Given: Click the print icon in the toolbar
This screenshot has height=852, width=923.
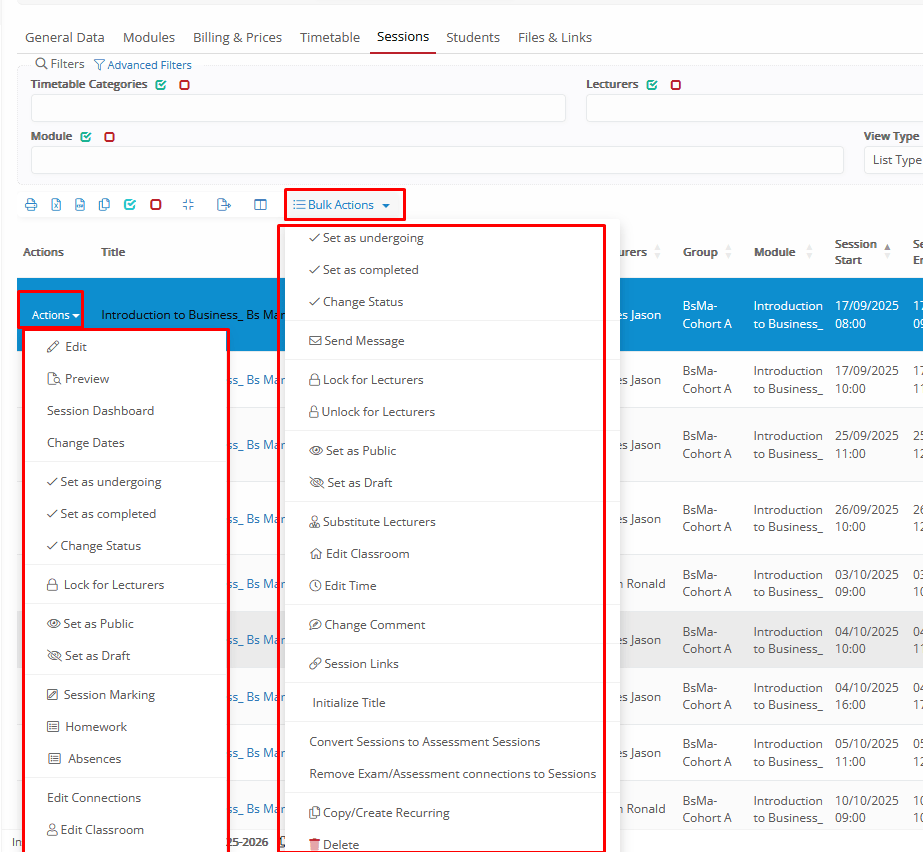Looking at the screenshot, I should (31, 205).
